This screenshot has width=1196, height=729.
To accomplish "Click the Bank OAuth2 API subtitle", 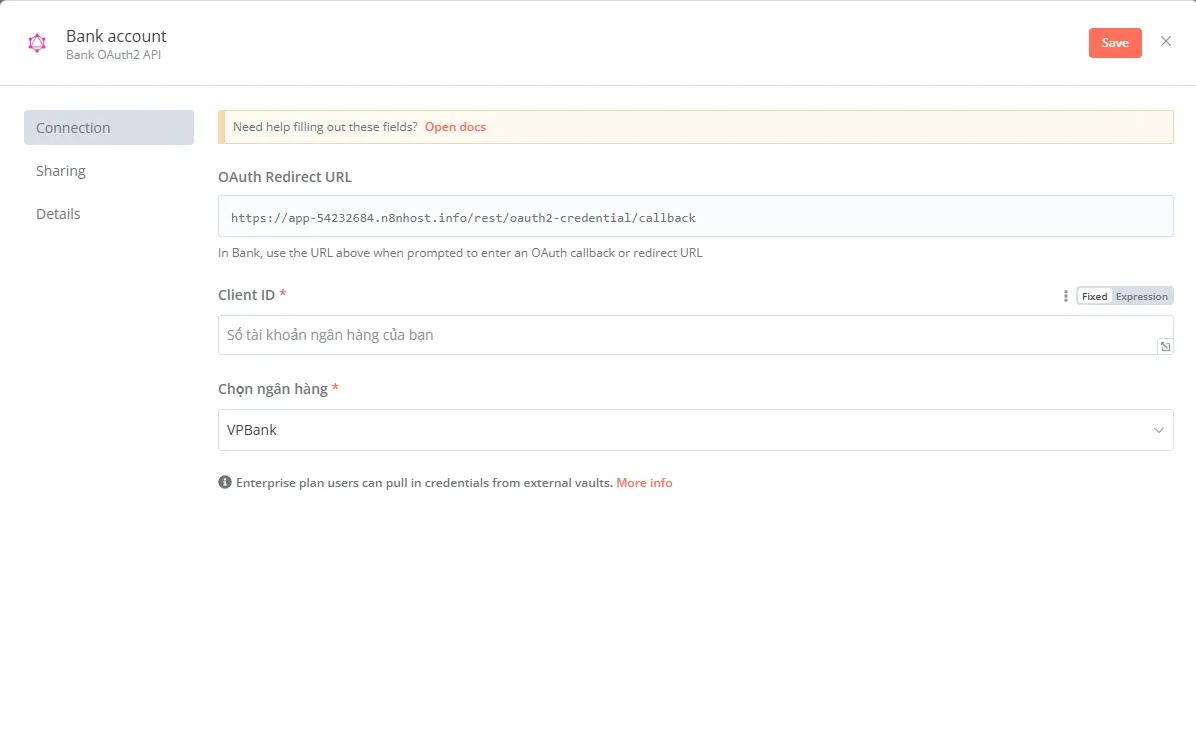I will [x=113, y=55].
